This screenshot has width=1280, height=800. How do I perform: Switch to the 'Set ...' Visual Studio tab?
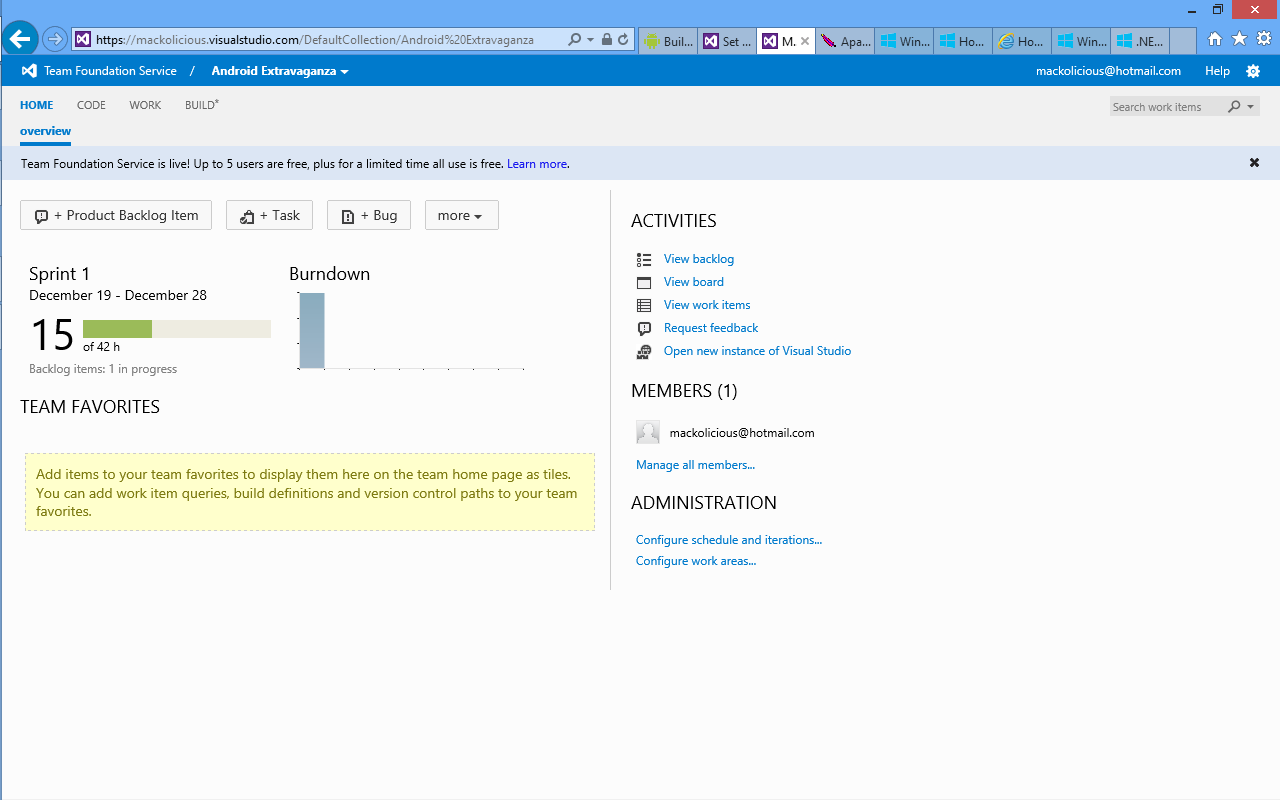(727, 41)
